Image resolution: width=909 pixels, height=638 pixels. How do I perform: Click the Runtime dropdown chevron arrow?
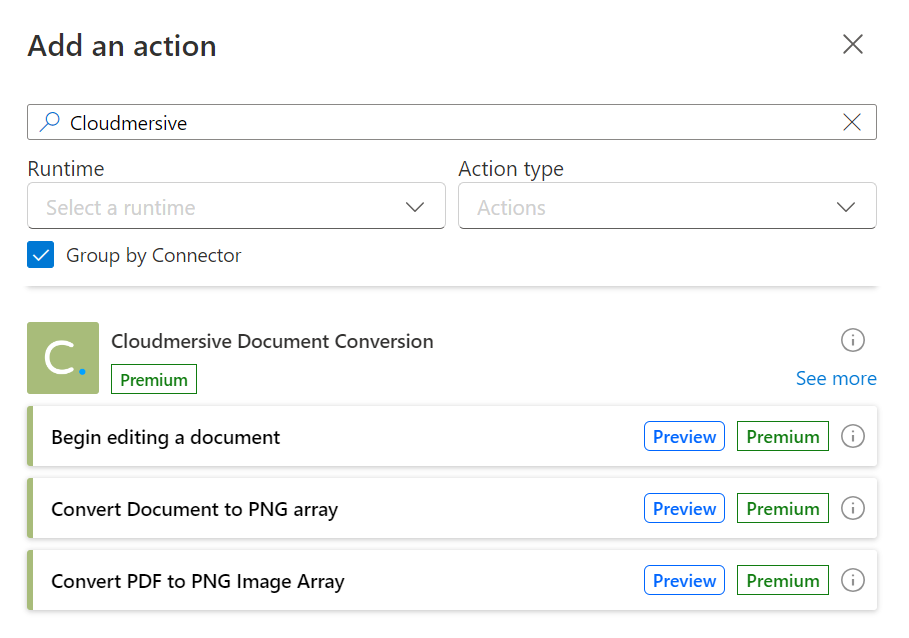click(415, 207)
